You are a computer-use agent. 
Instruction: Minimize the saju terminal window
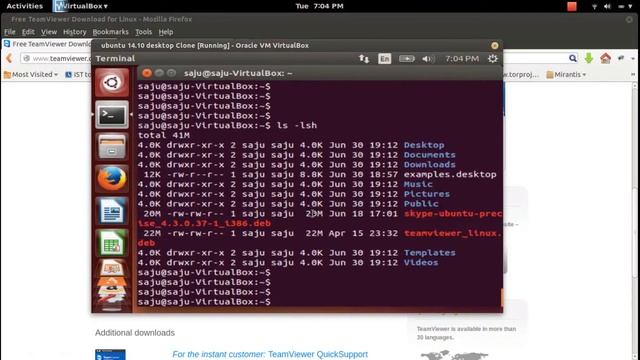[159, 73]
